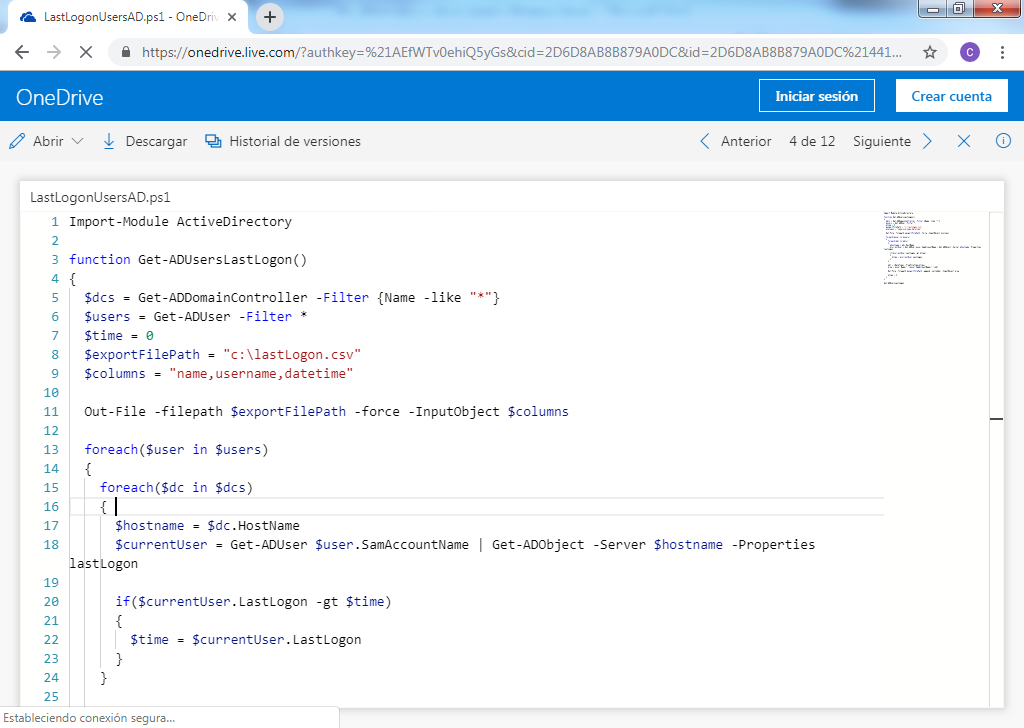Click the Descargar download icon

tap(109, 141)
